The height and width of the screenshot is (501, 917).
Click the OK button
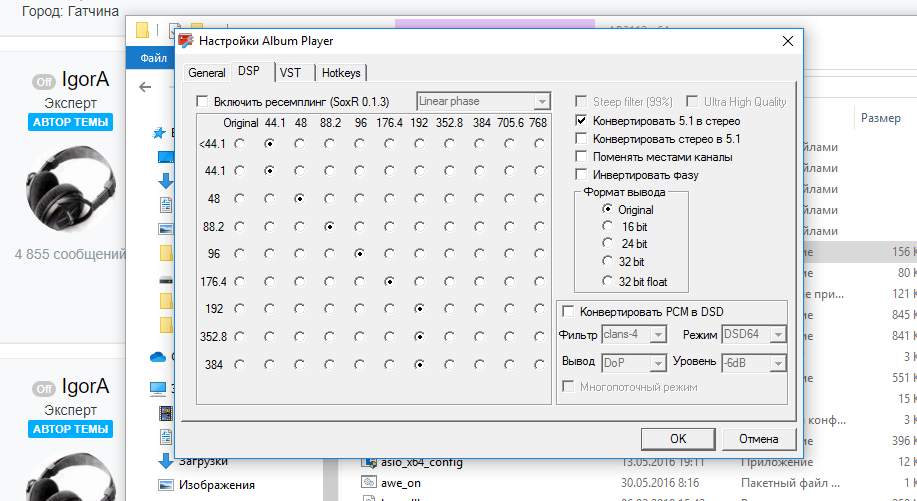[x=678, y=438]
